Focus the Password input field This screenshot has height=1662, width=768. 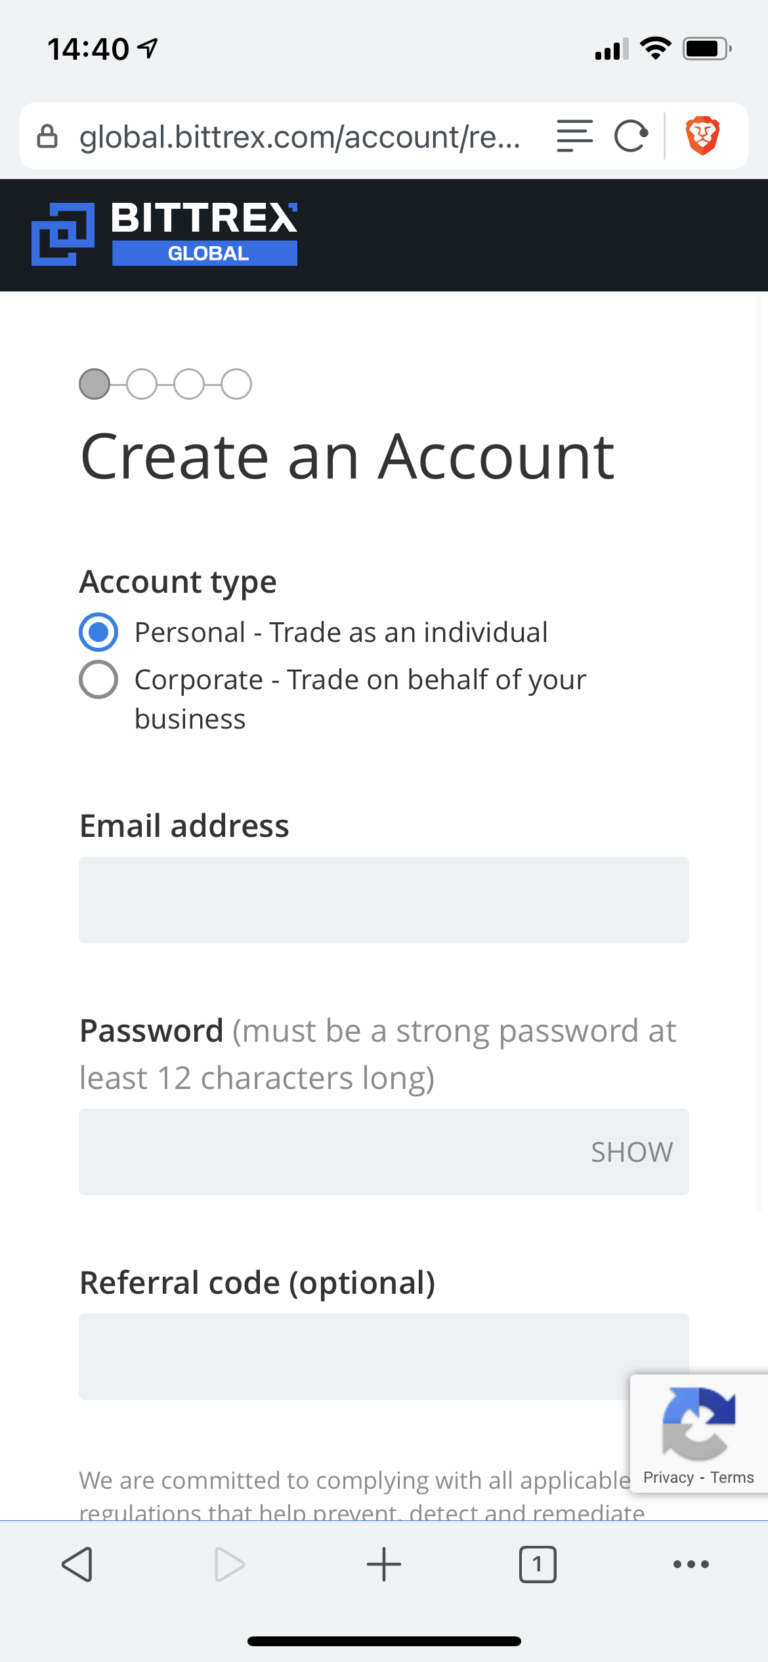pos(330,1152)
